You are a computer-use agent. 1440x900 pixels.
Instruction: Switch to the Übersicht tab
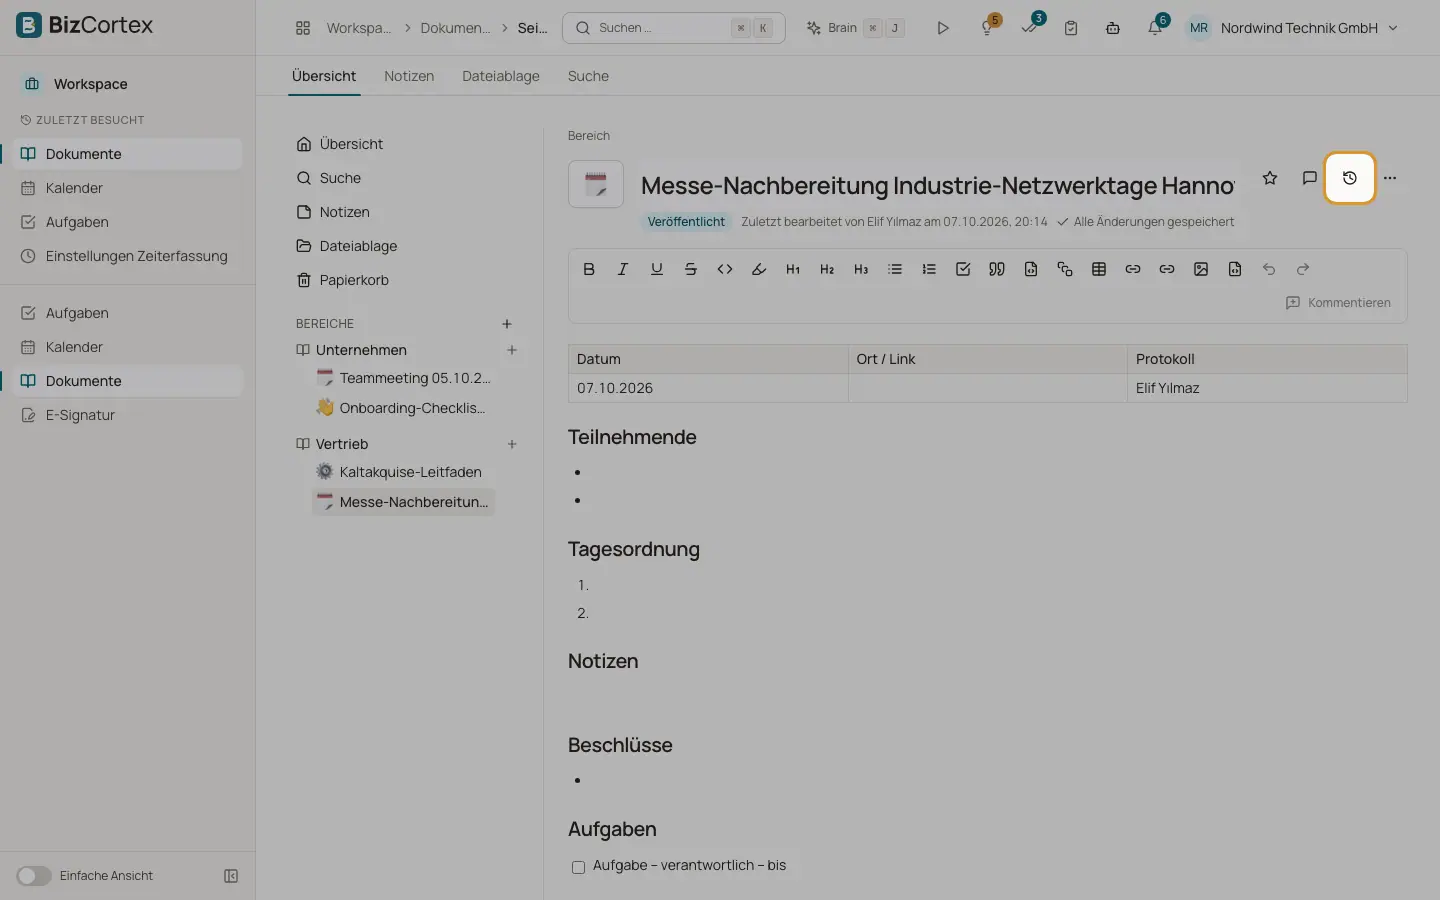324,76
